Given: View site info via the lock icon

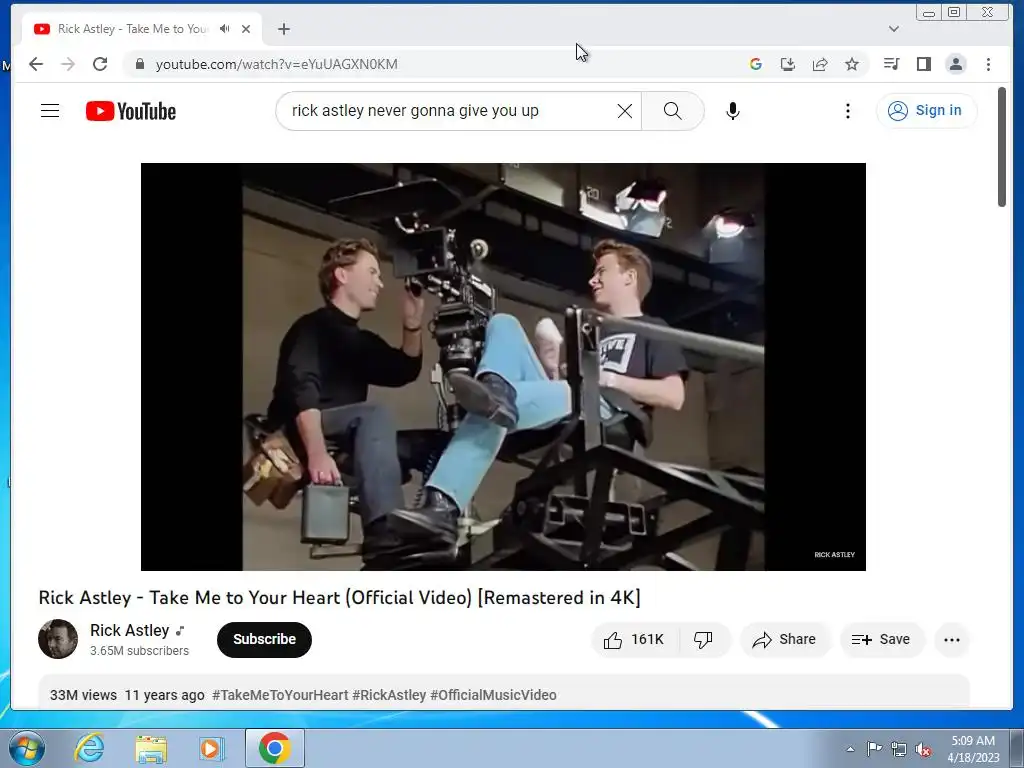Looking at the screenshot, I should point(139,64).
